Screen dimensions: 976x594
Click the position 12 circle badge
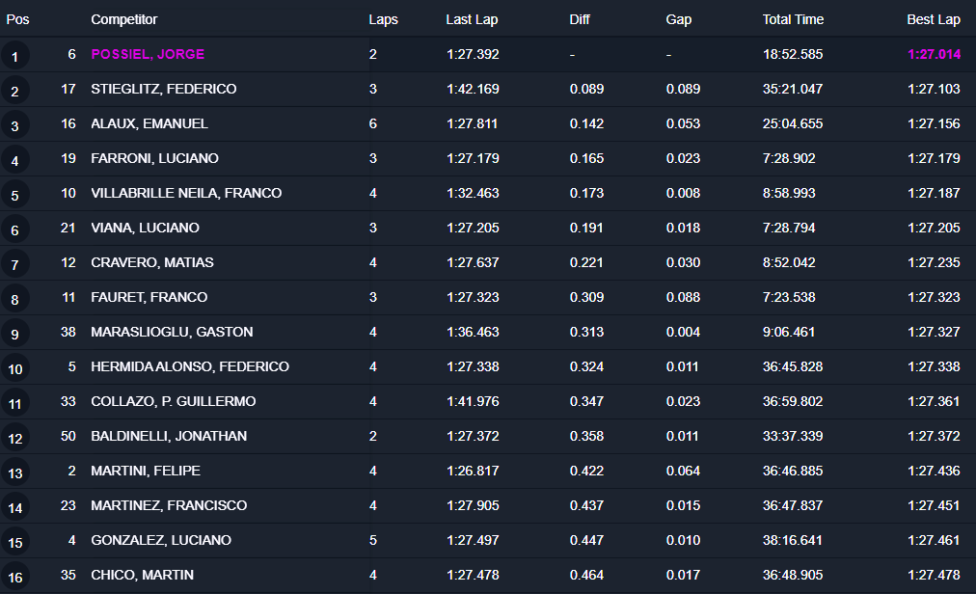click(15, 439)
